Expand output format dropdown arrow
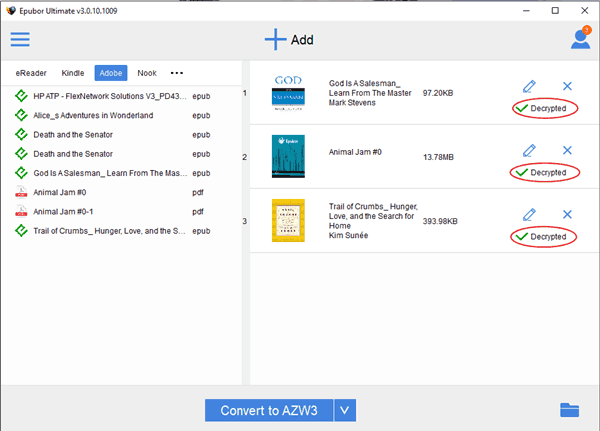This screenshot has height=431, width=600. click(345, 410)
